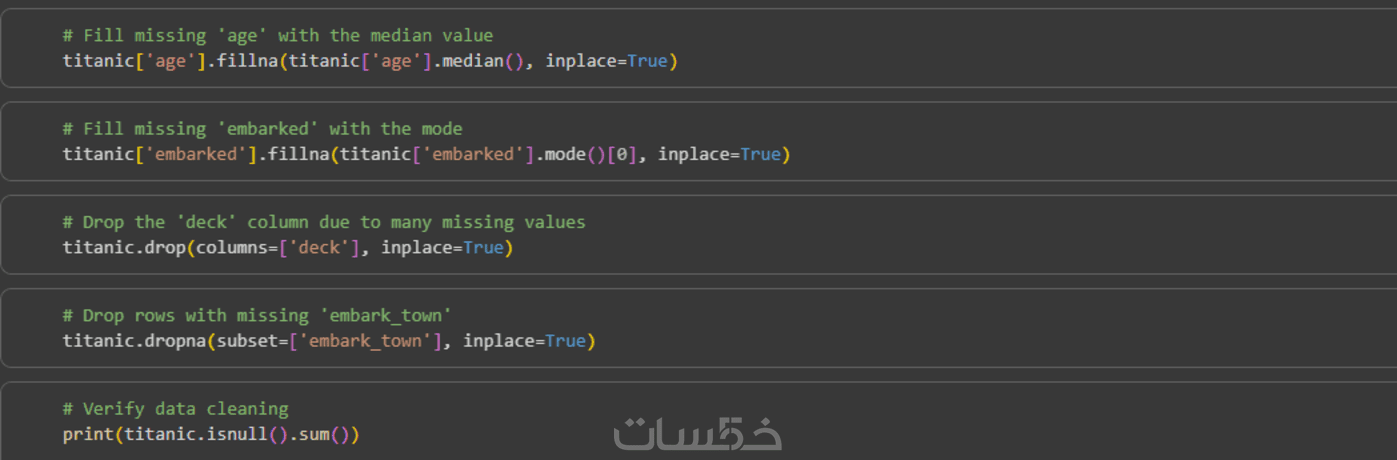Click inplace=True in the dropna line
The width and height of the screenshot is (1397, 460).
pyautogui.click(x=524, y=341)
